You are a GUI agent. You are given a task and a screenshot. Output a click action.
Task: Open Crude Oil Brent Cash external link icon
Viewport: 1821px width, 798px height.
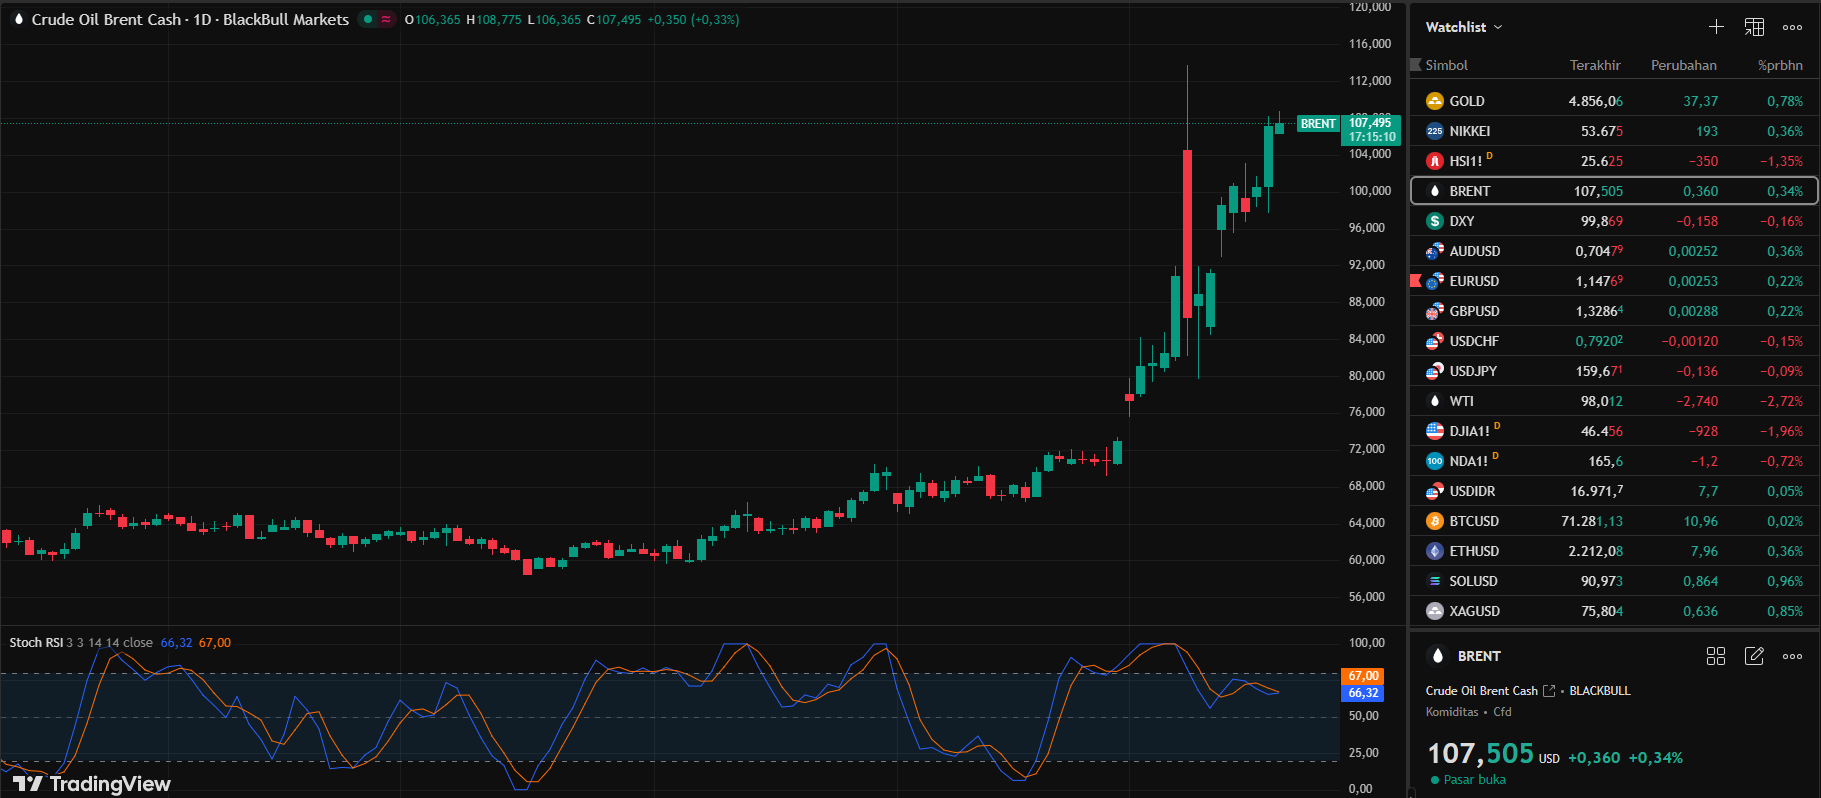[x=1549, y=691]
